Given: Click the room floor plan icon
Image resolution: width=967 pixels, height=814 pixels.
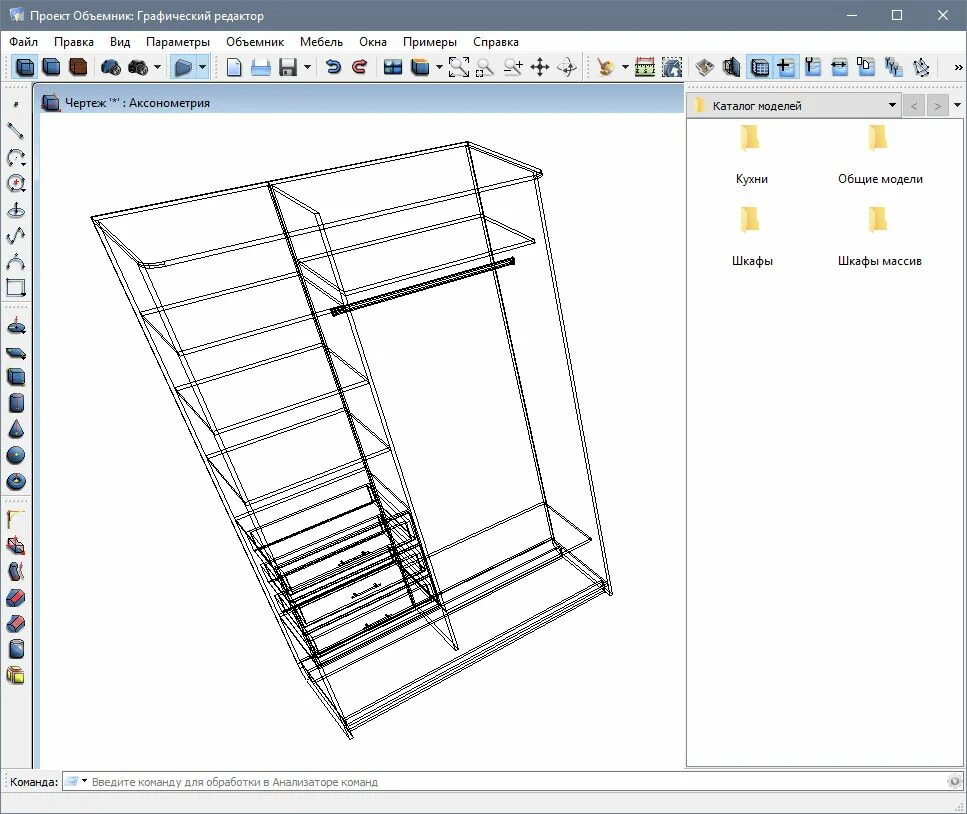Looking at the screenshot, I should [705, 67].
